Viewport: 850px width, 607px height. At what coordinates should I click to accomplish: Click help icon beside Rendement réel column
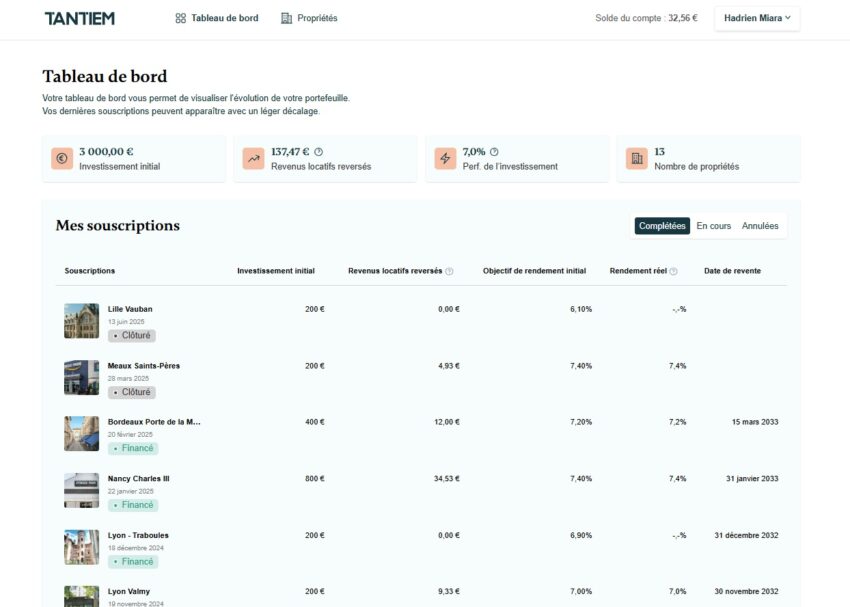pyautogui.click(x=673, y=271)
